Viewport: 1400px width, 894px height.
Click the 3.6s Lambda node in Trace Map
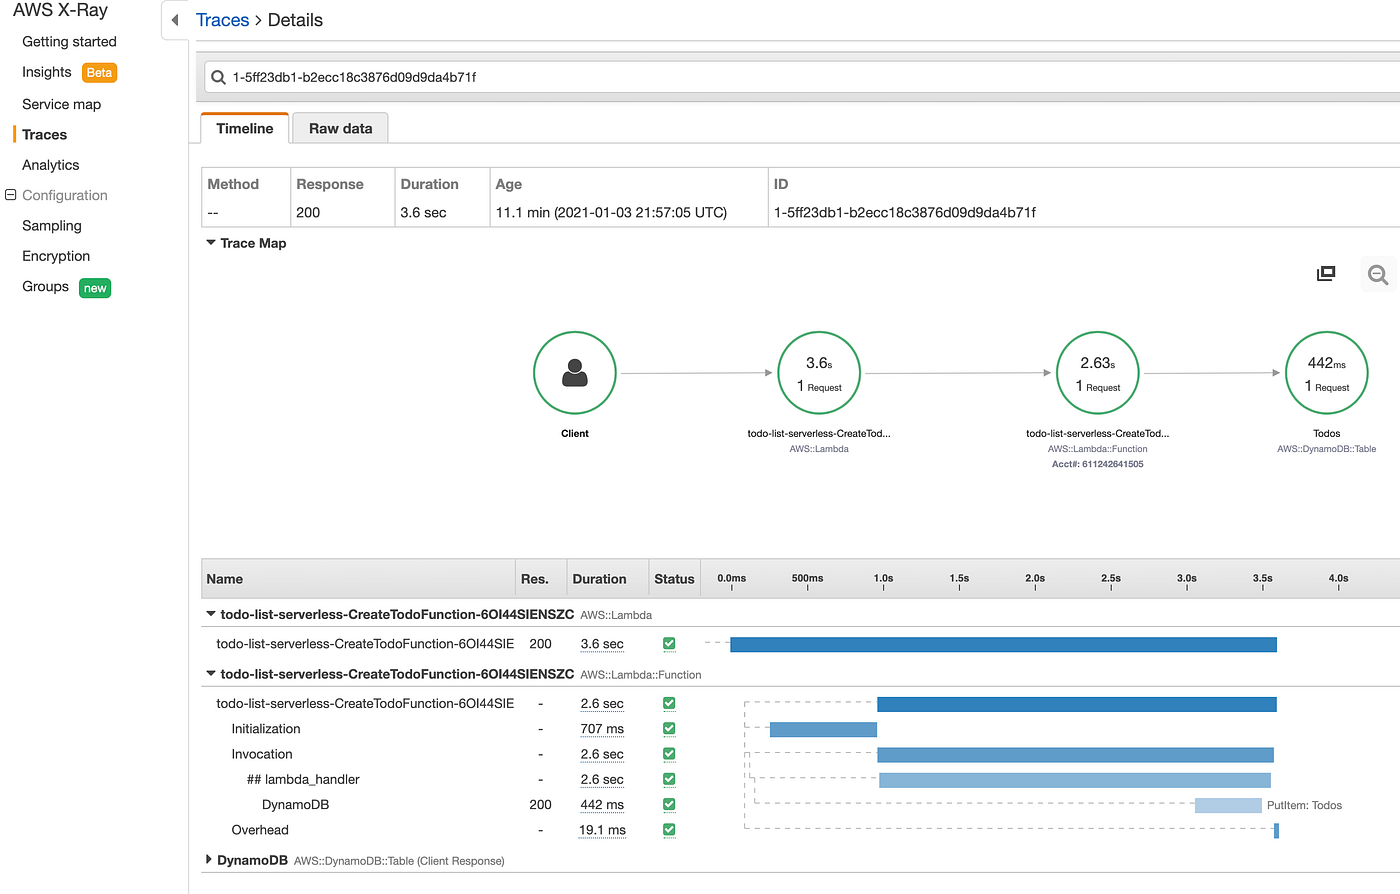pyautogui.click(x=819, y=372)
